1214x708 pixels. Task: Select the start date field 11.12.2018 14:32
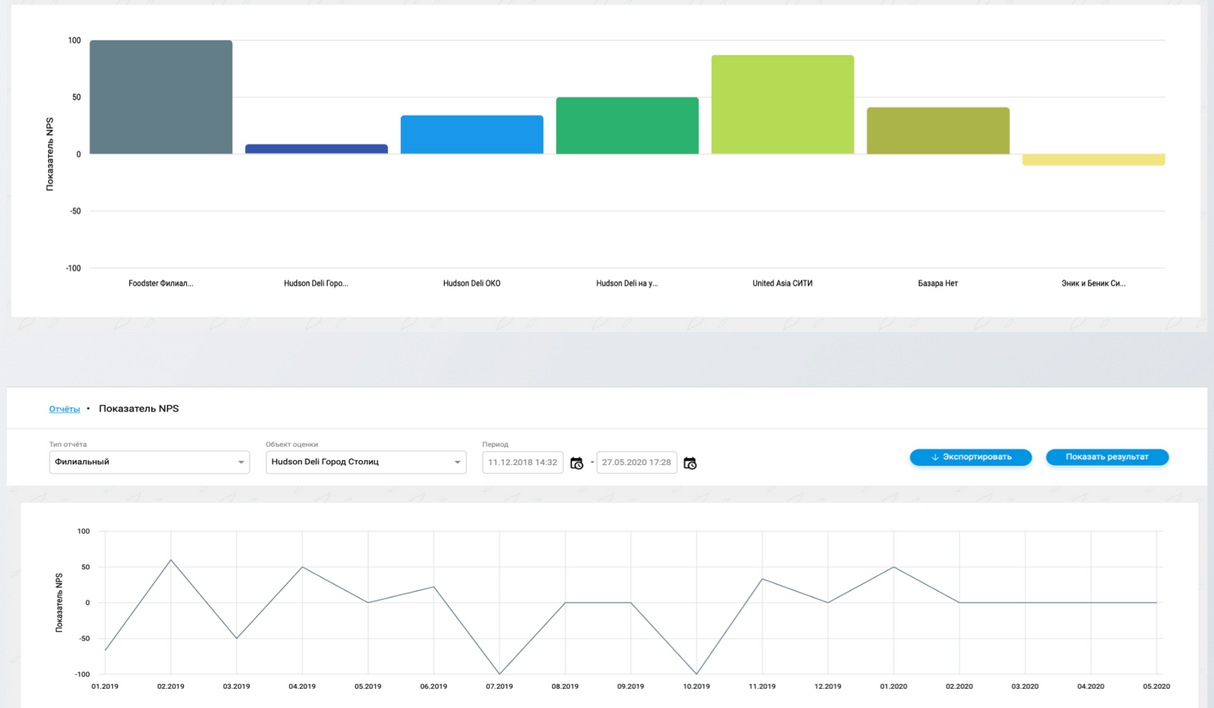click(523, 463)
